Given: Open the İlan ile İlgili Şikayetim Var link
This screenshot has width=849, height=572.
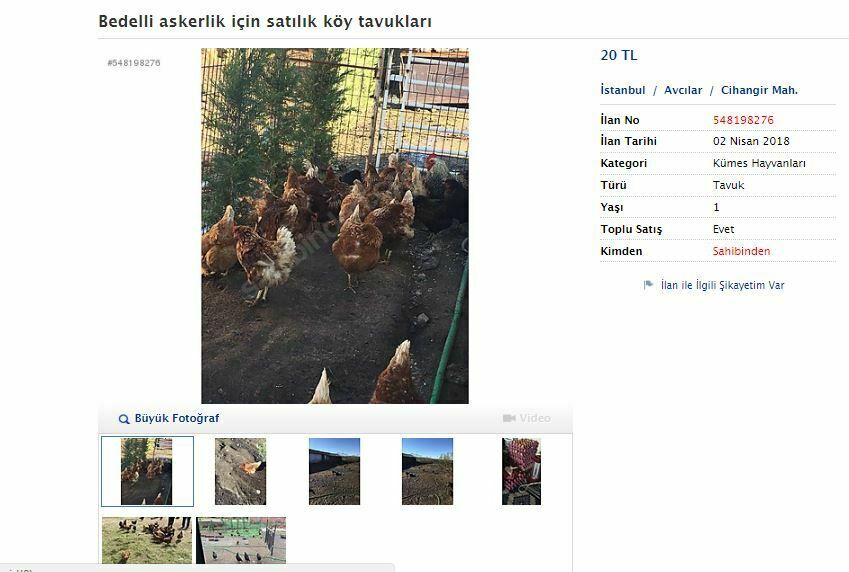Looking at the screenshot, I should point(722,285).
